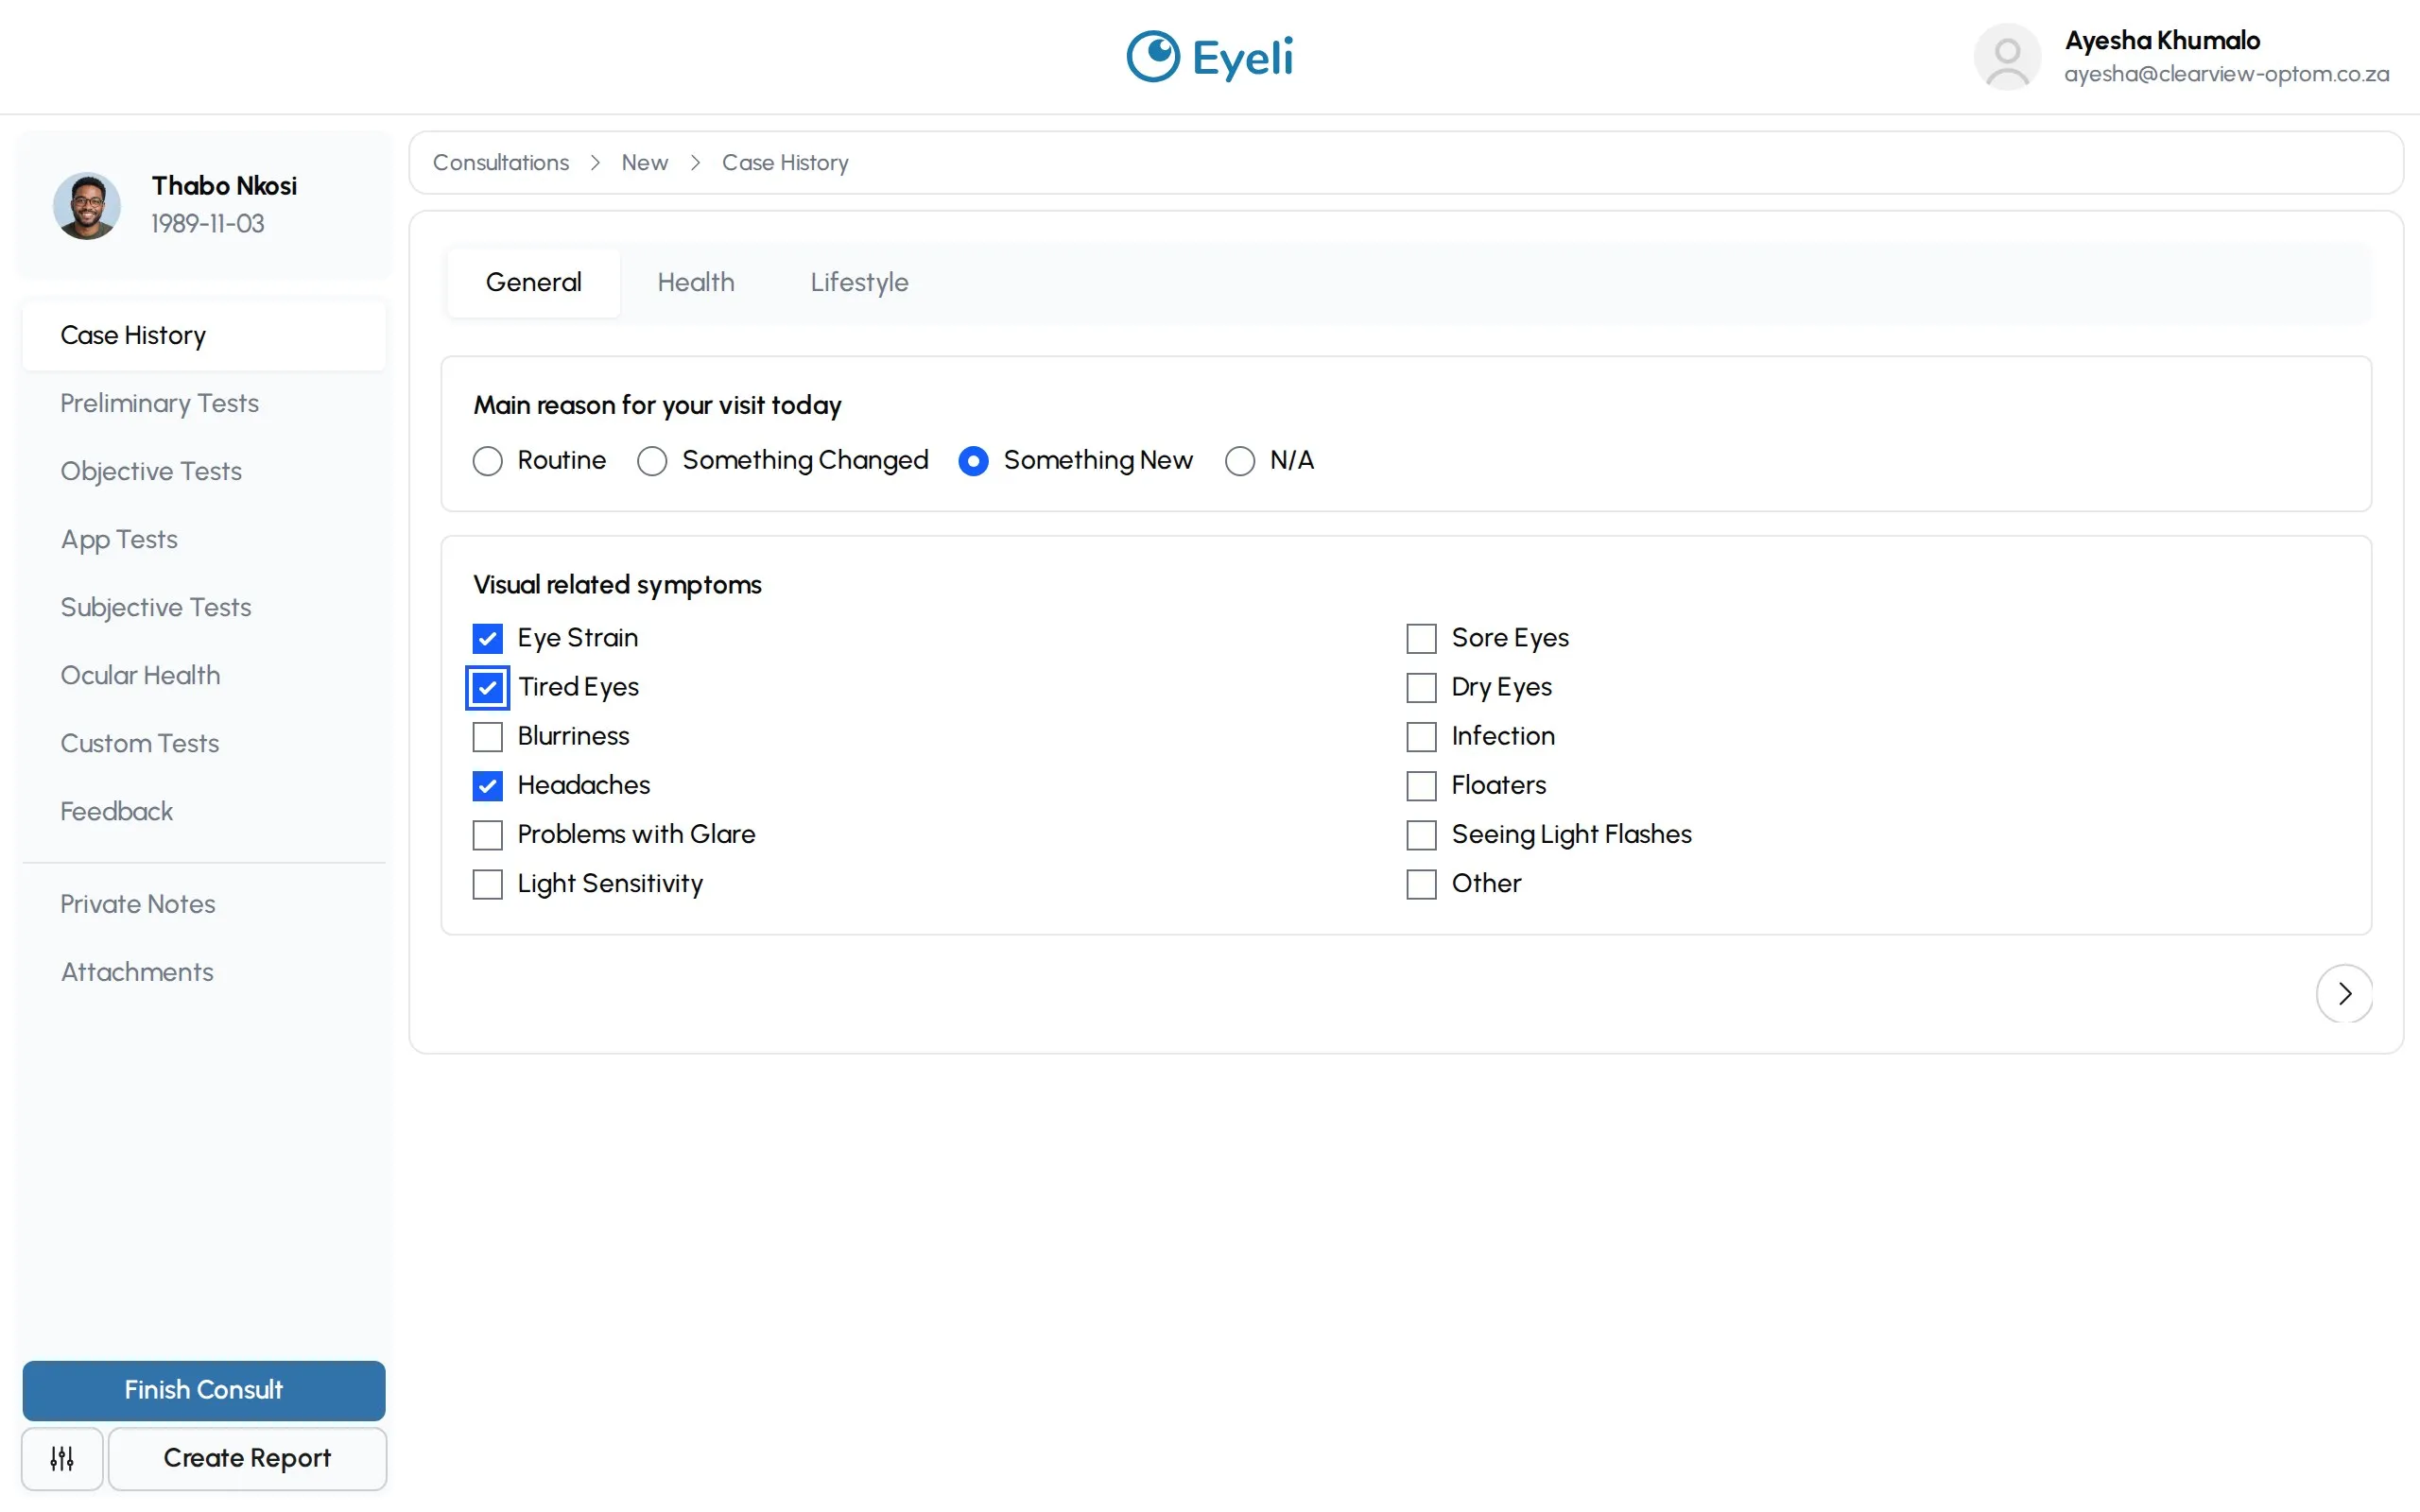Check the Blurriness checkbox
This screenshot has width=2420, height=1512.
click(487, 736)
